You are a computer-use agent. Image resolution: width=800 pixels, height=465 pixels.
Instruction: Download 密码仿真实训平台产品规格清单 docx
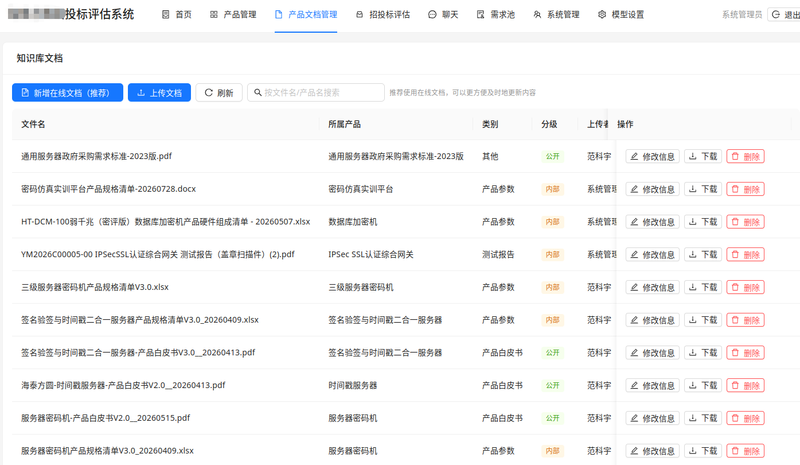tap(703, 189)
